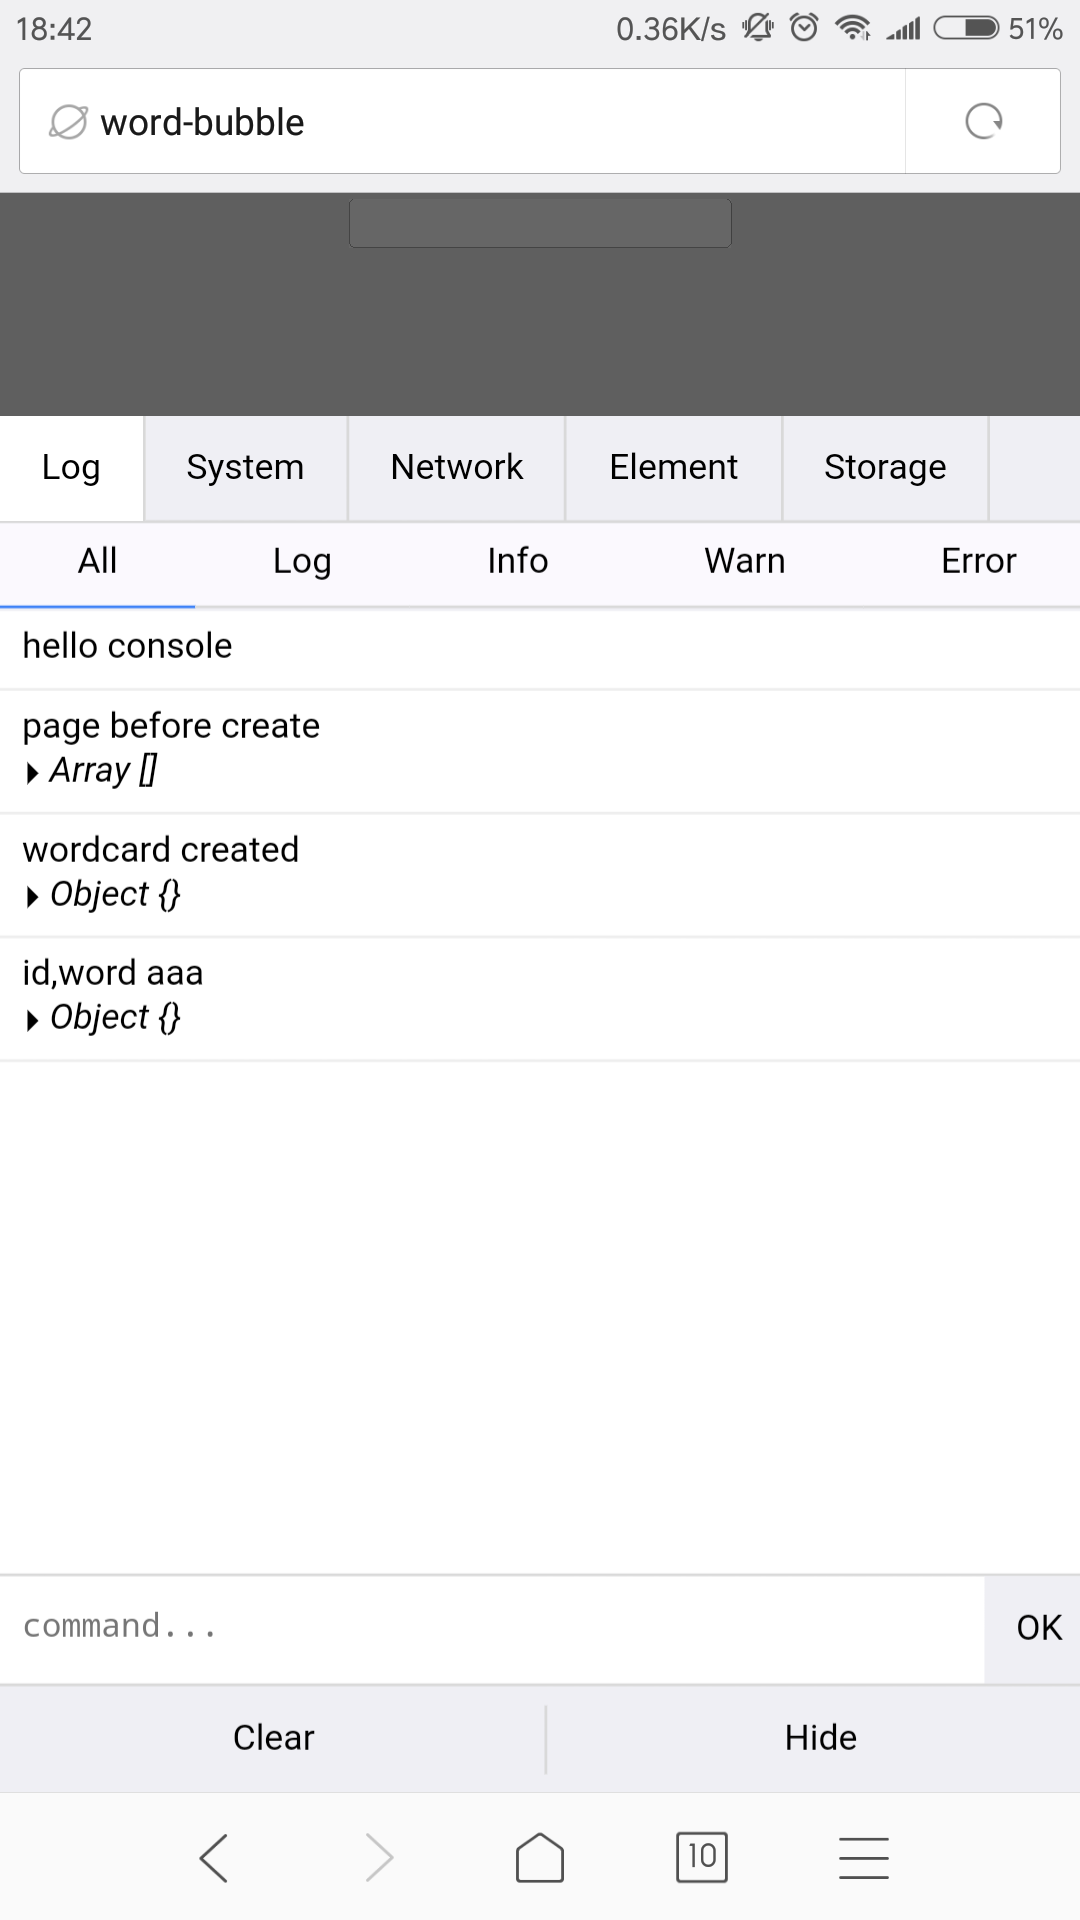Tap the alarm clock status icon
Image resolution: width=1080 pixels, height=1920 pixels.
803,29
